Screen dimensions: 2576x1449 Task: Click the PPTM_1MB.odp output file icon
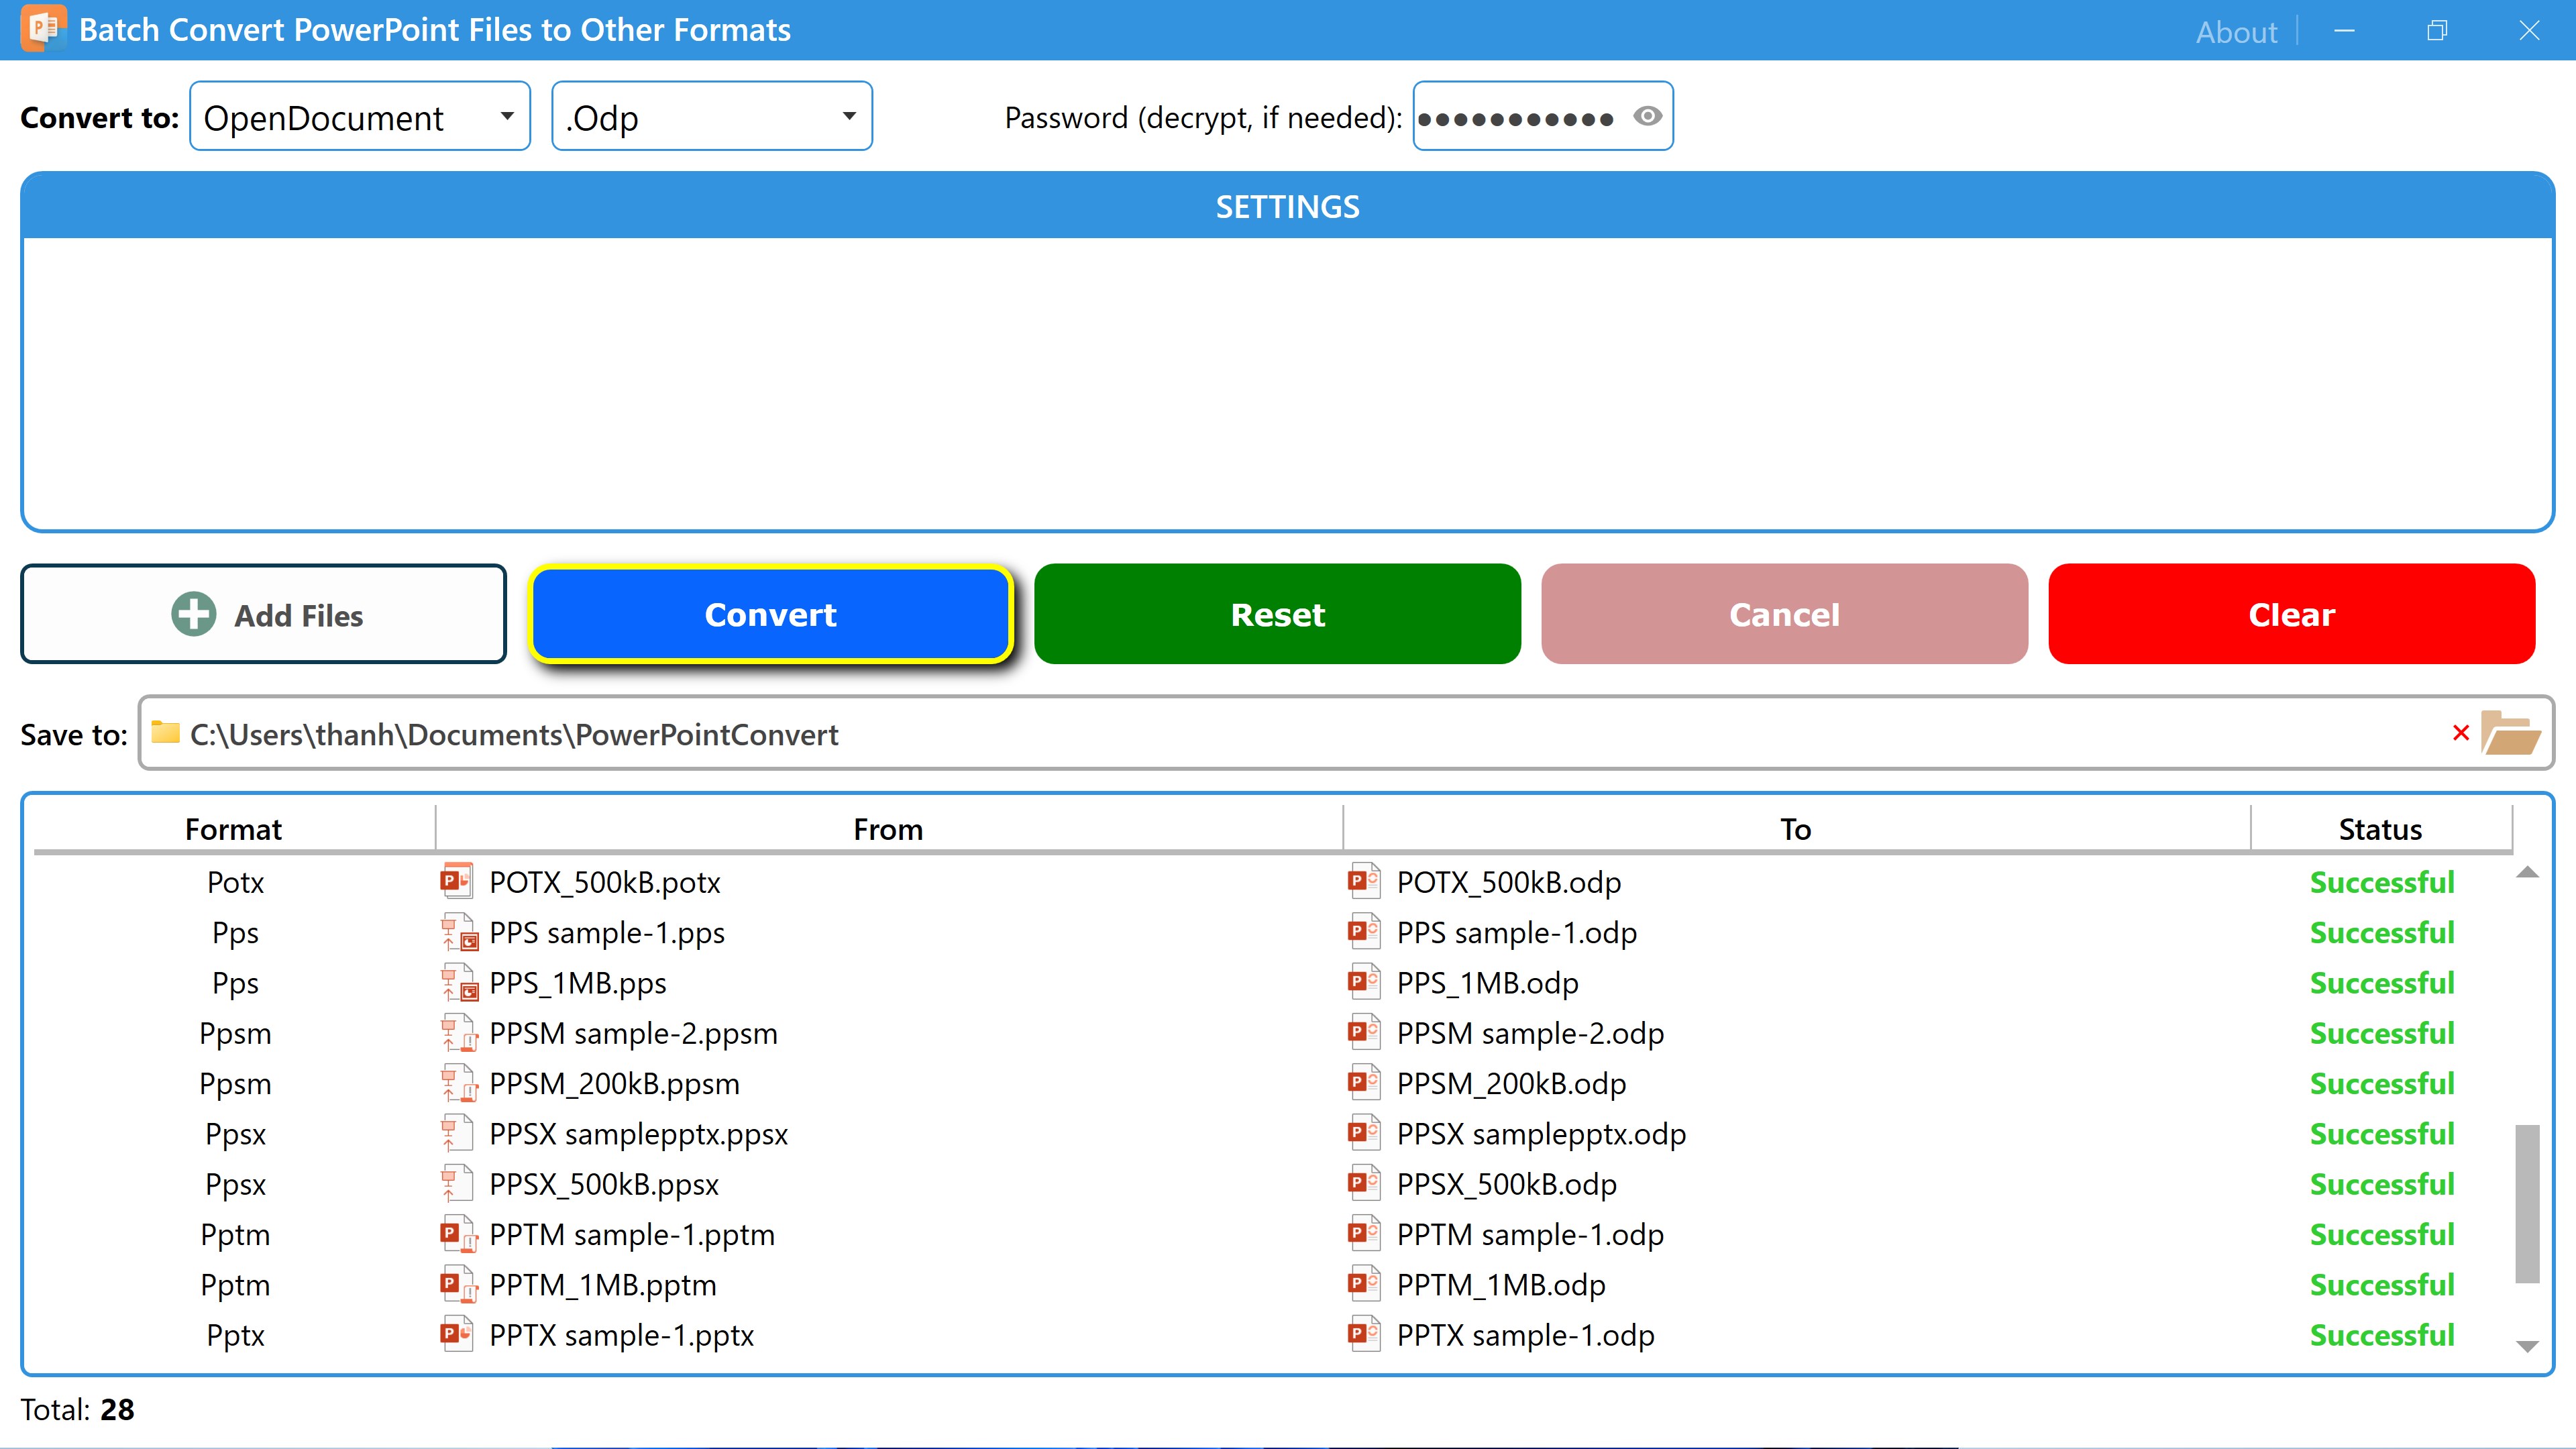1364,1284
